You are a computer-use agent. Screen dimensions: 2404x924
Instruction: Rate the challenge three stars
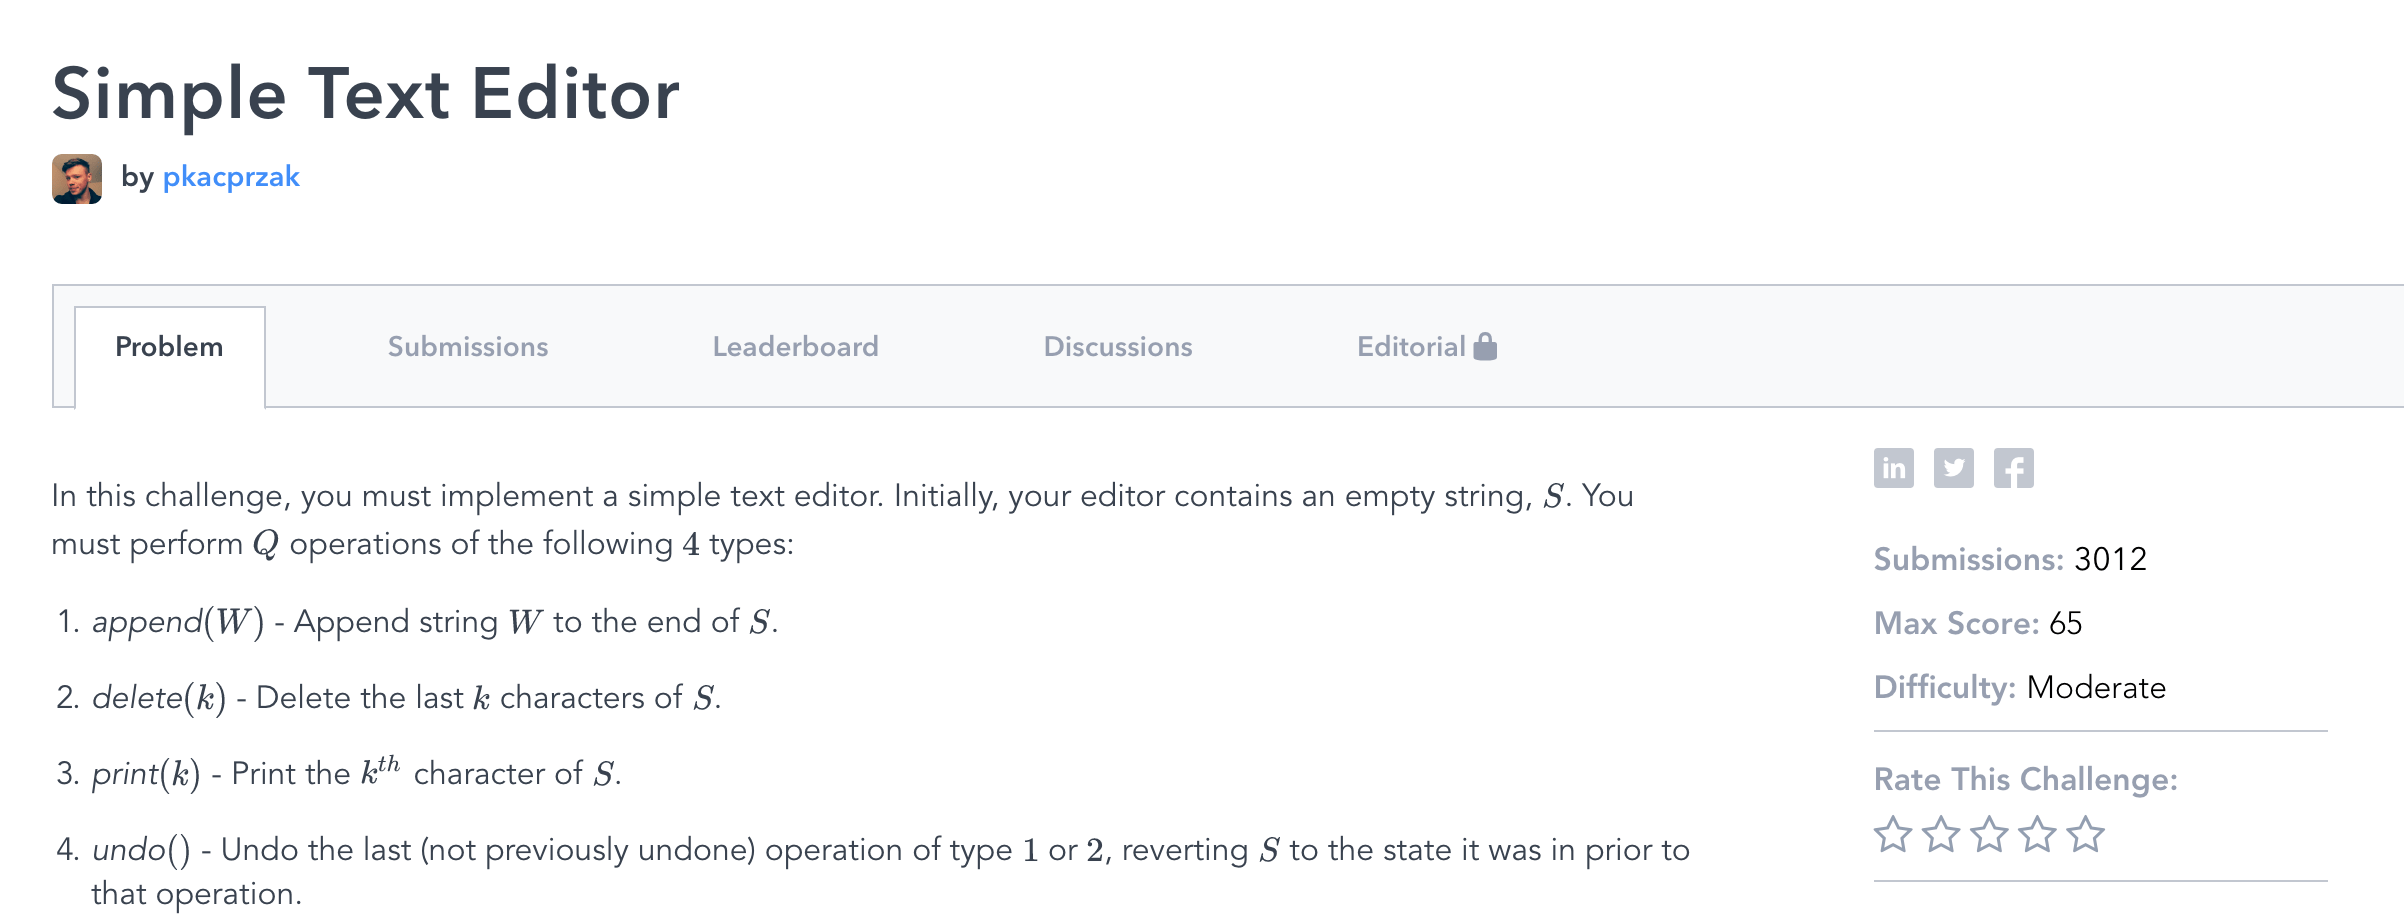click(x=1989, y=834)
